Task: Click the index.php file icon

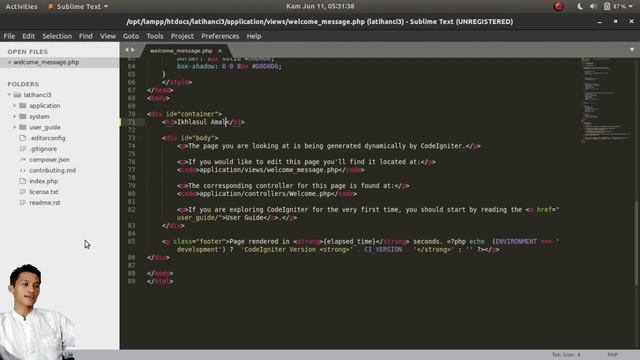Action: click(23, 181)
